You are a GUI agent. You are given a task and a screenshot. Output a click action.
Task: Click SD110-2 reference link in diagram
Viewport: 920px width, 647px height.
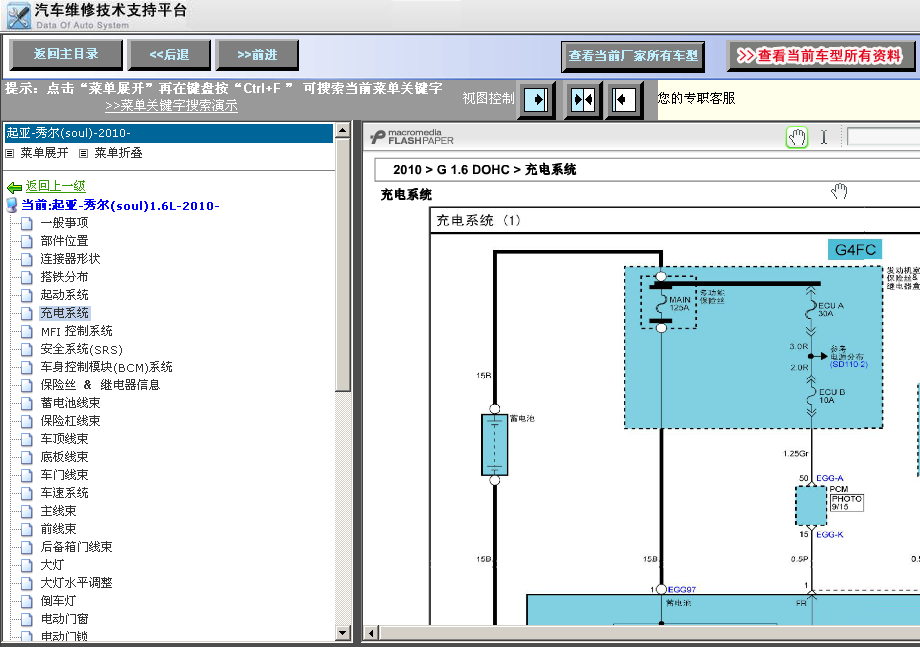848,364
